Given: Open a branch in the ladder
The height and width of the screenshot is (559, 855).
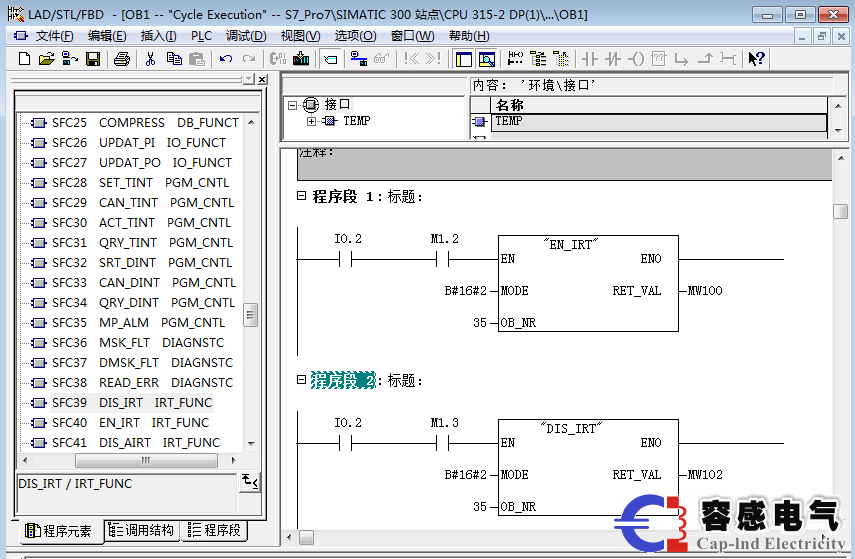Looking at the screenshot, I should 681,59.
